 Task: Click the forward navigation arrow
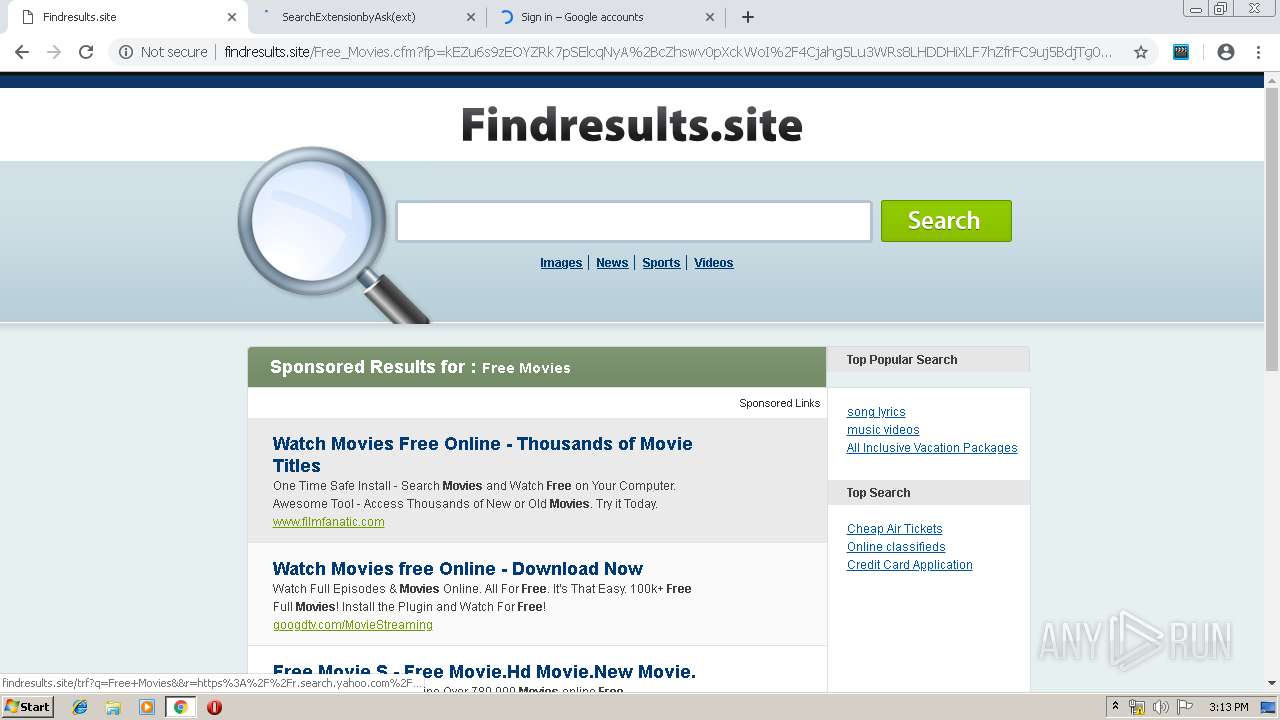pyautogui.click(x=54, y=52)
